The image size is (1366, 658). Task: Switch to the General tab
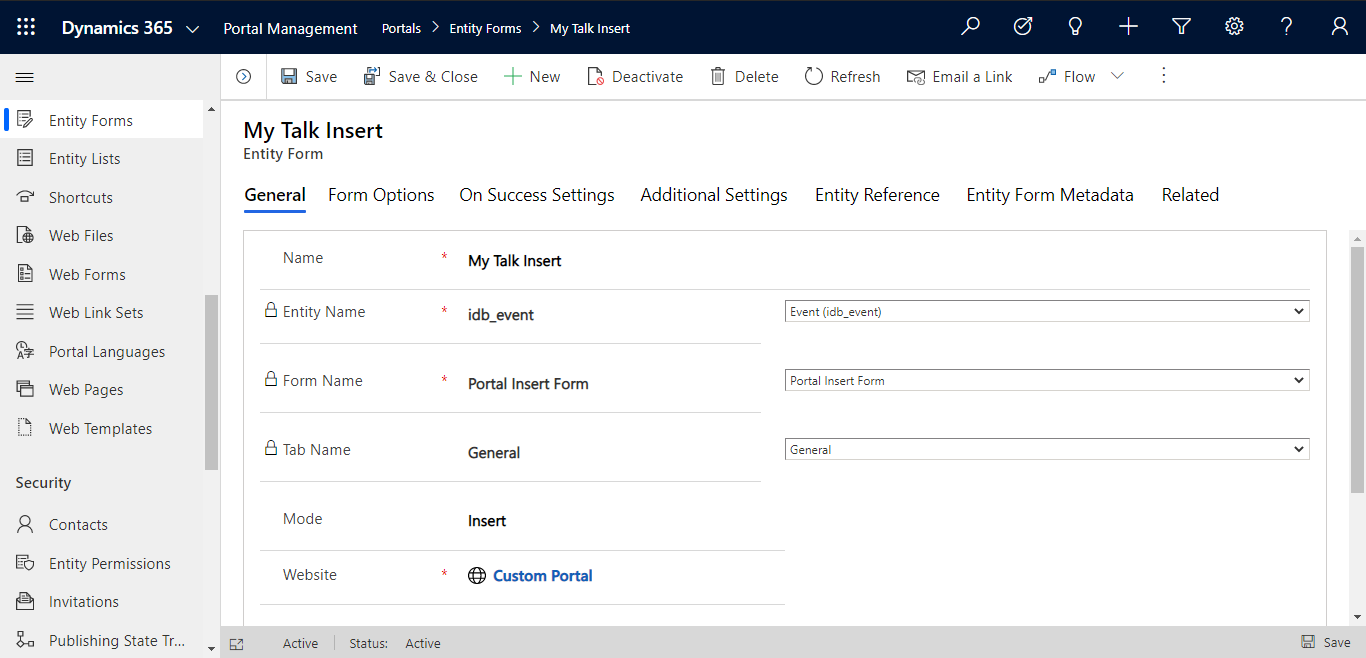click(275, 195)
